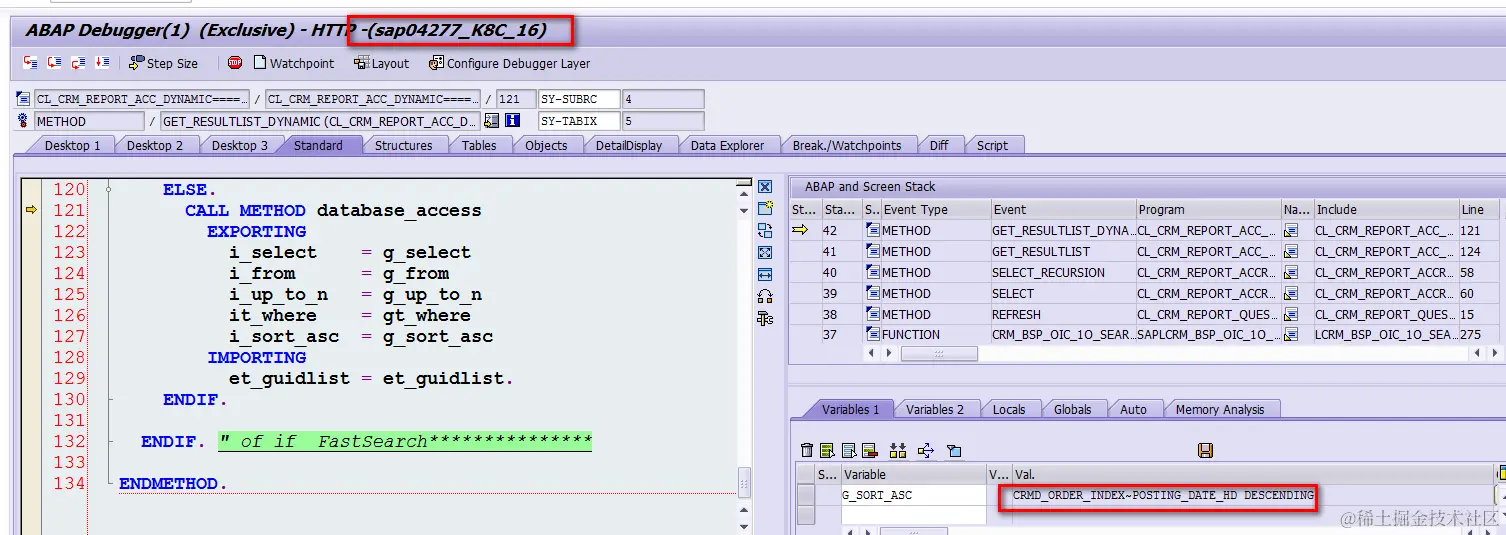This screenshot has height=535, width=1506.
Task: Open the Objects tab
Action: pos(546,145)
